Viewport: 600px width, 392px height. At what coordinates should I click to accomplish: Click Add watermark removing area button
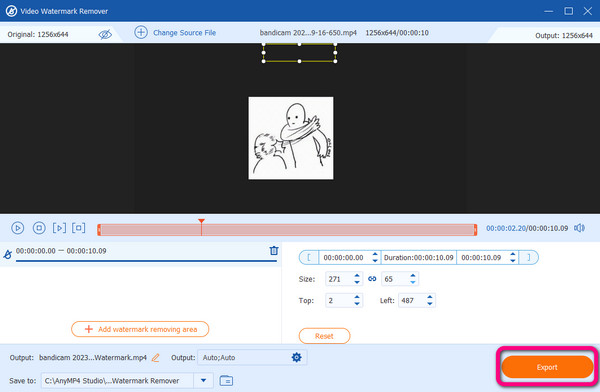coord(140,329)
